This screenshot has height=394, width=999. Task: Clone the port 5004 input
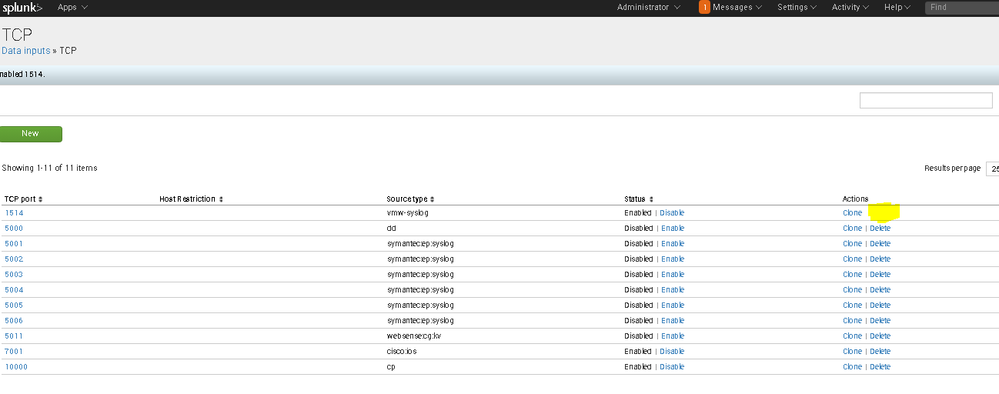tap(852, 289)
